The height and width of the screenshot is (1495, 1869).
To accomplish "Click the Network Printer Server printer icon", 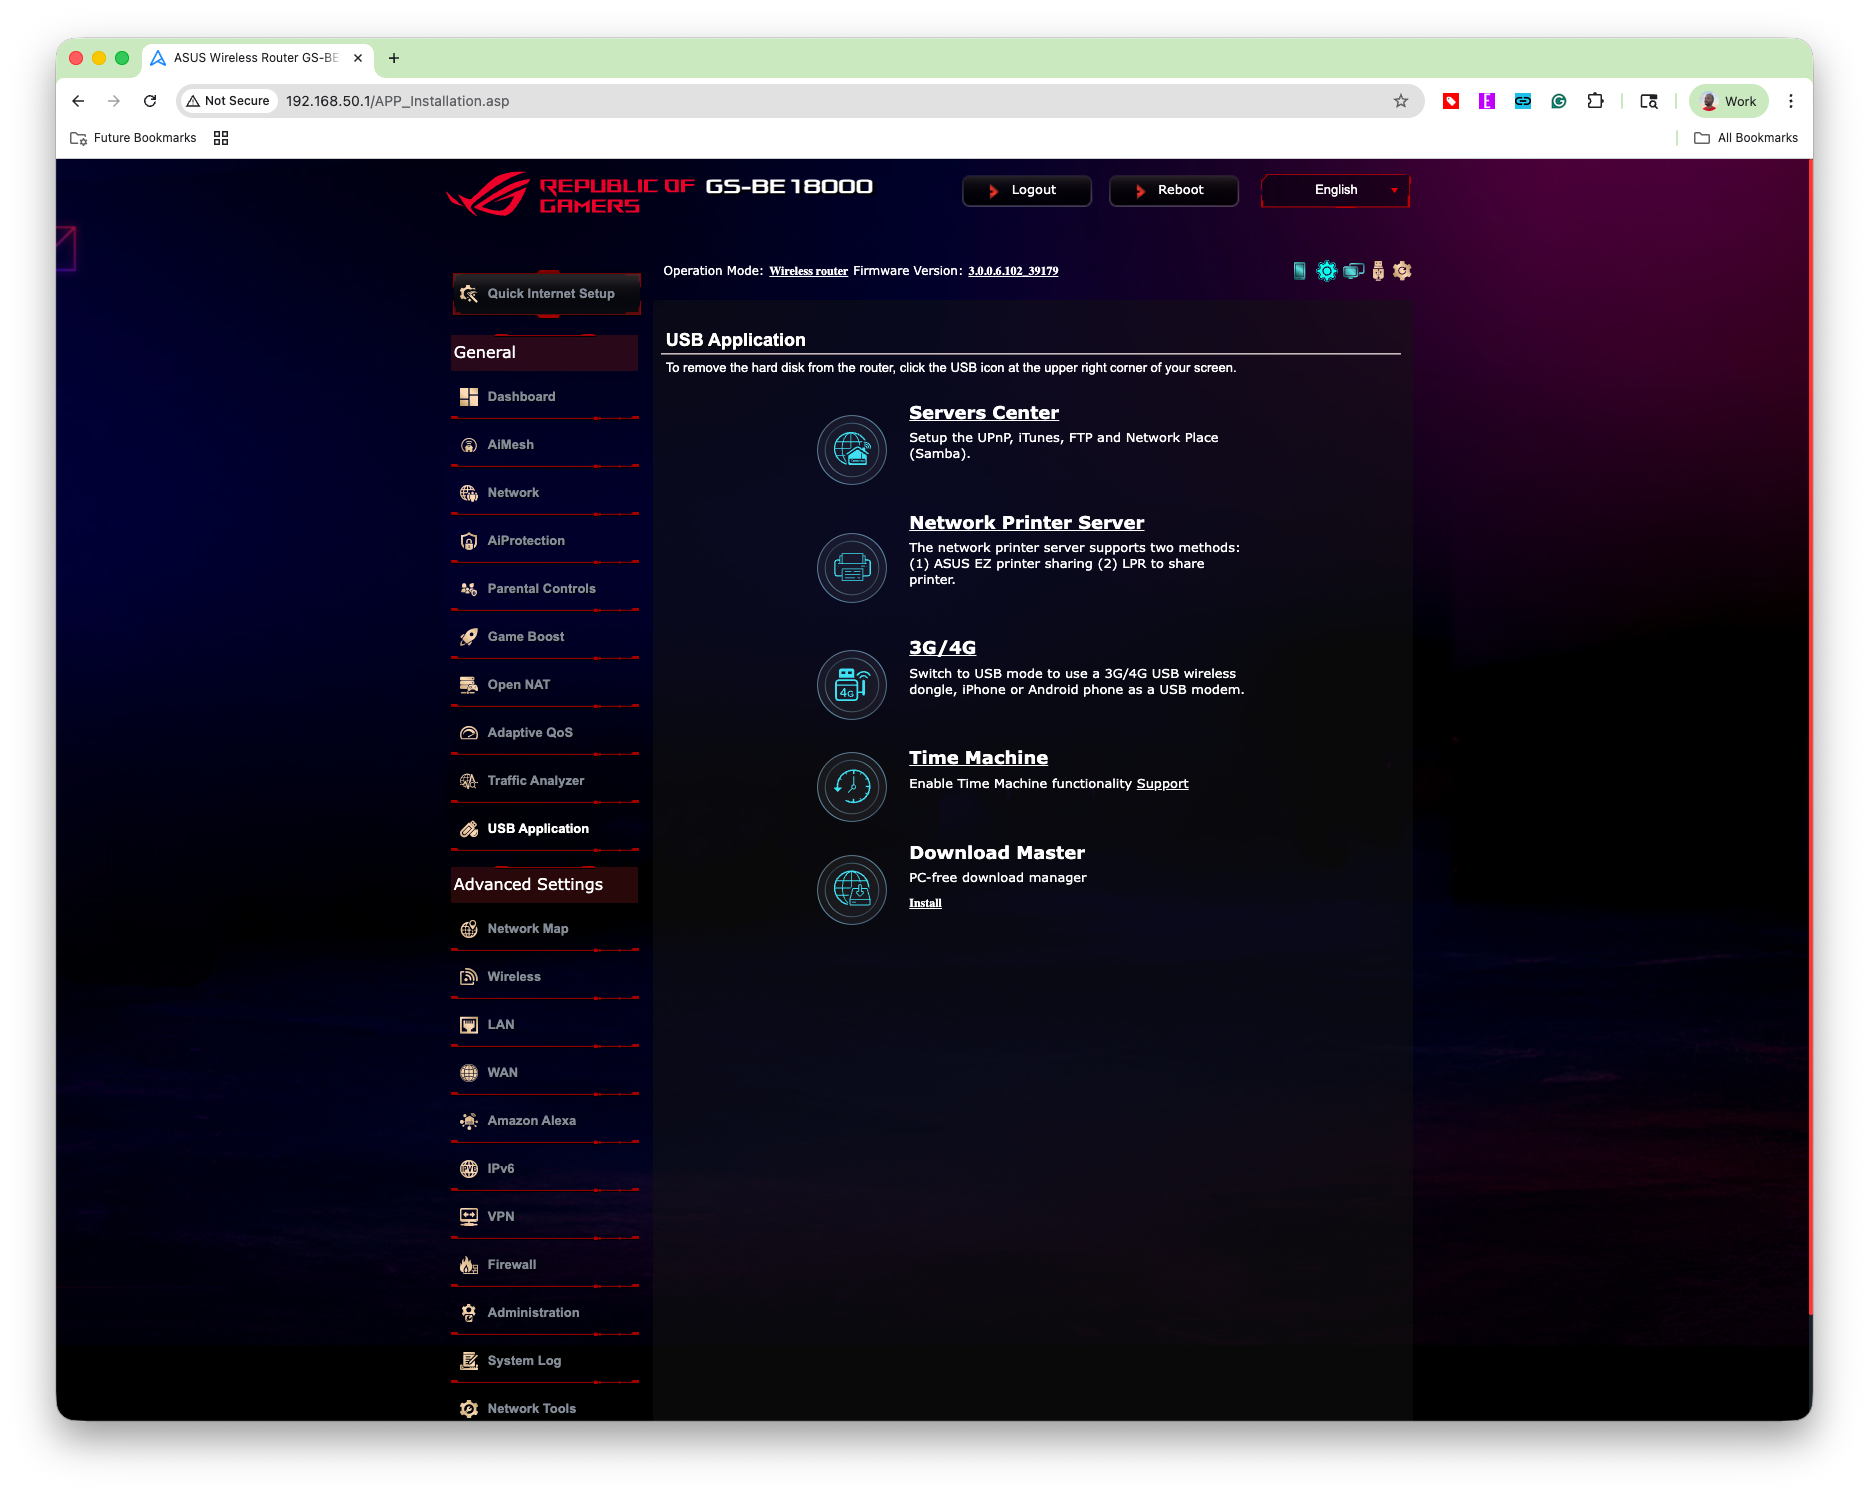I will [851, 567].
